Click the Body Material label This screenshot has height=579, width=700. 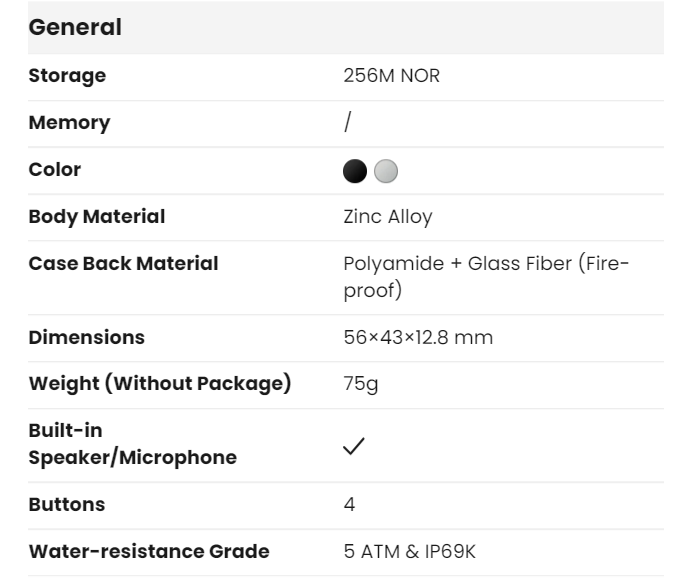[x=97, y=216]
